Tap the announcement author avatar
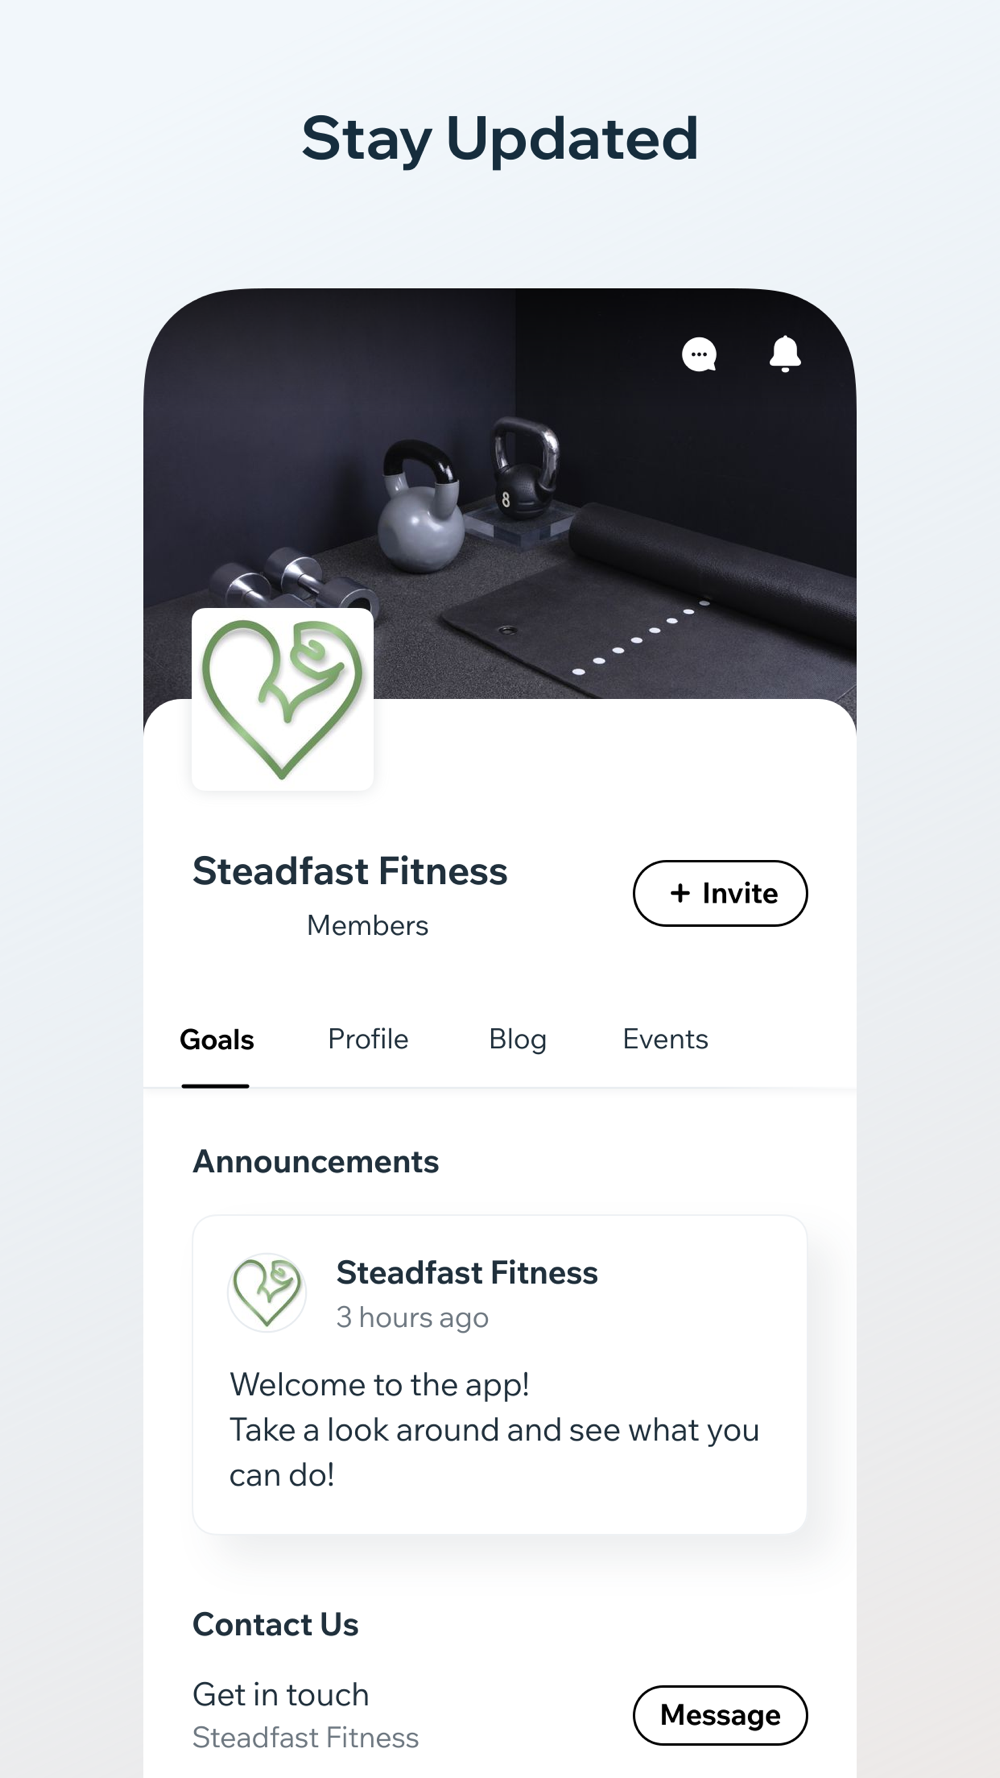The image size is (1000, 1778). tap(267, 1292)
